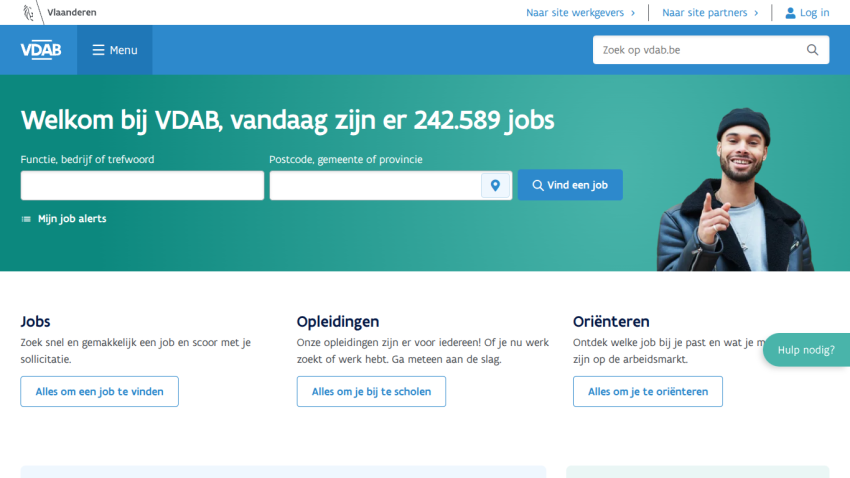
Task: Open the hamburger Menu
Action: [114, 50]
